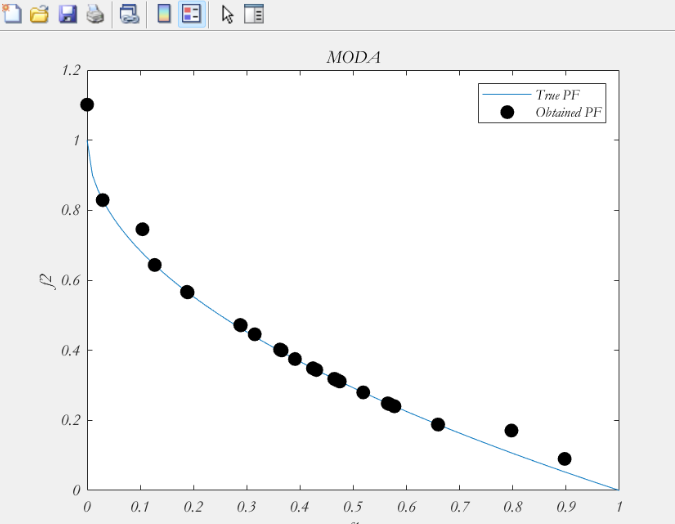Open the Property Inspector panel icon

tap(254, 14)
